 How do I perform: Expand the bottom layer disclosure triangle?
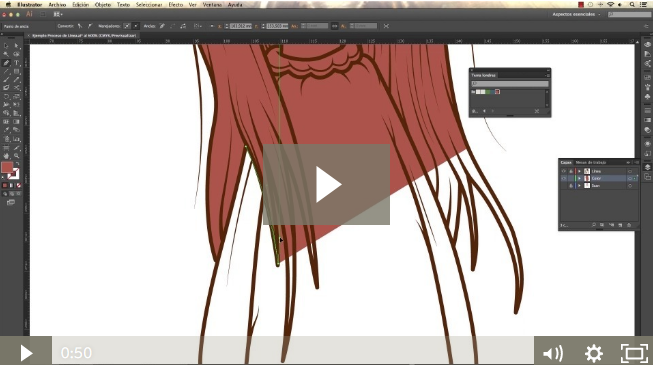click(579, 185)
